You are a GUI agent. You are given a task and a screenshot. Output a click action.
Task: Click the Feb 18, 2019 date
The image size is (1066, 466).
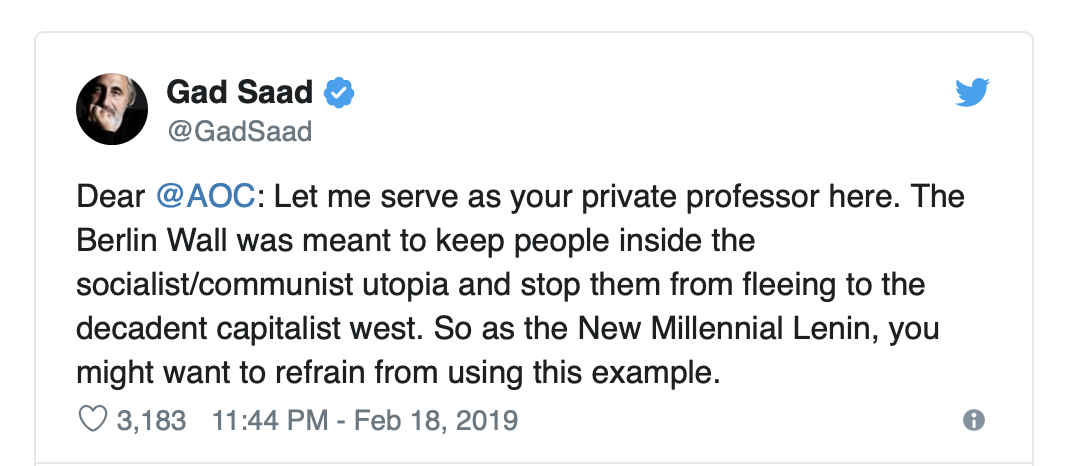(x=436, y=420)
